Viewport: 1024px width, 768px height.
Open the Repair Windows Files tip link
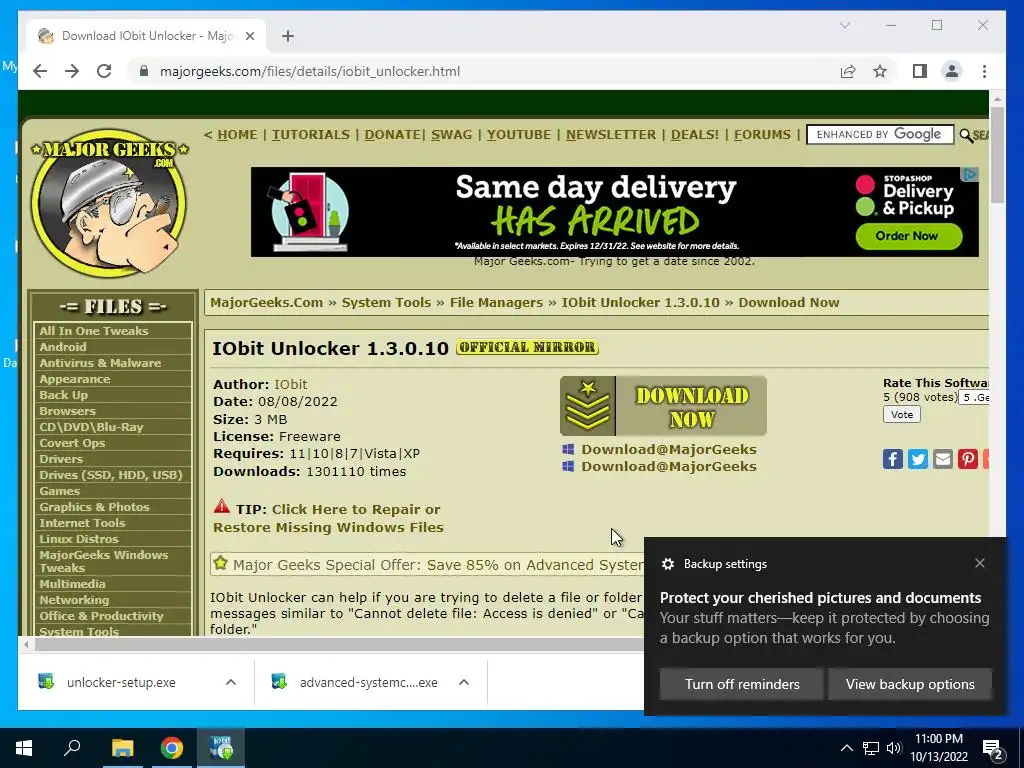coord(328,518)
